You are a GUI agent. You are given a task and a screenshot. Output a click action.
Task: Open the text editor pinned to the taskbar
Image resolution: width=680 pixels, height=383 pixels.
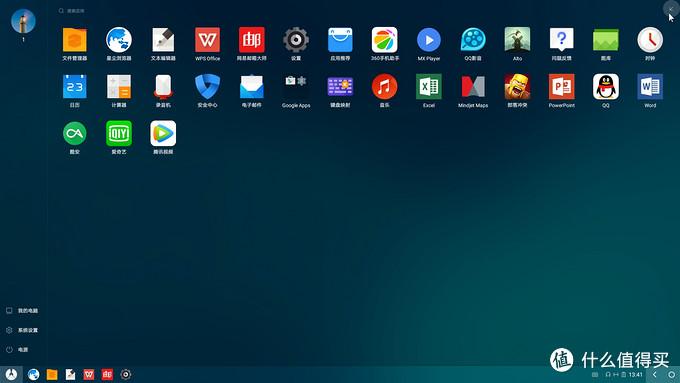(70, 374)
